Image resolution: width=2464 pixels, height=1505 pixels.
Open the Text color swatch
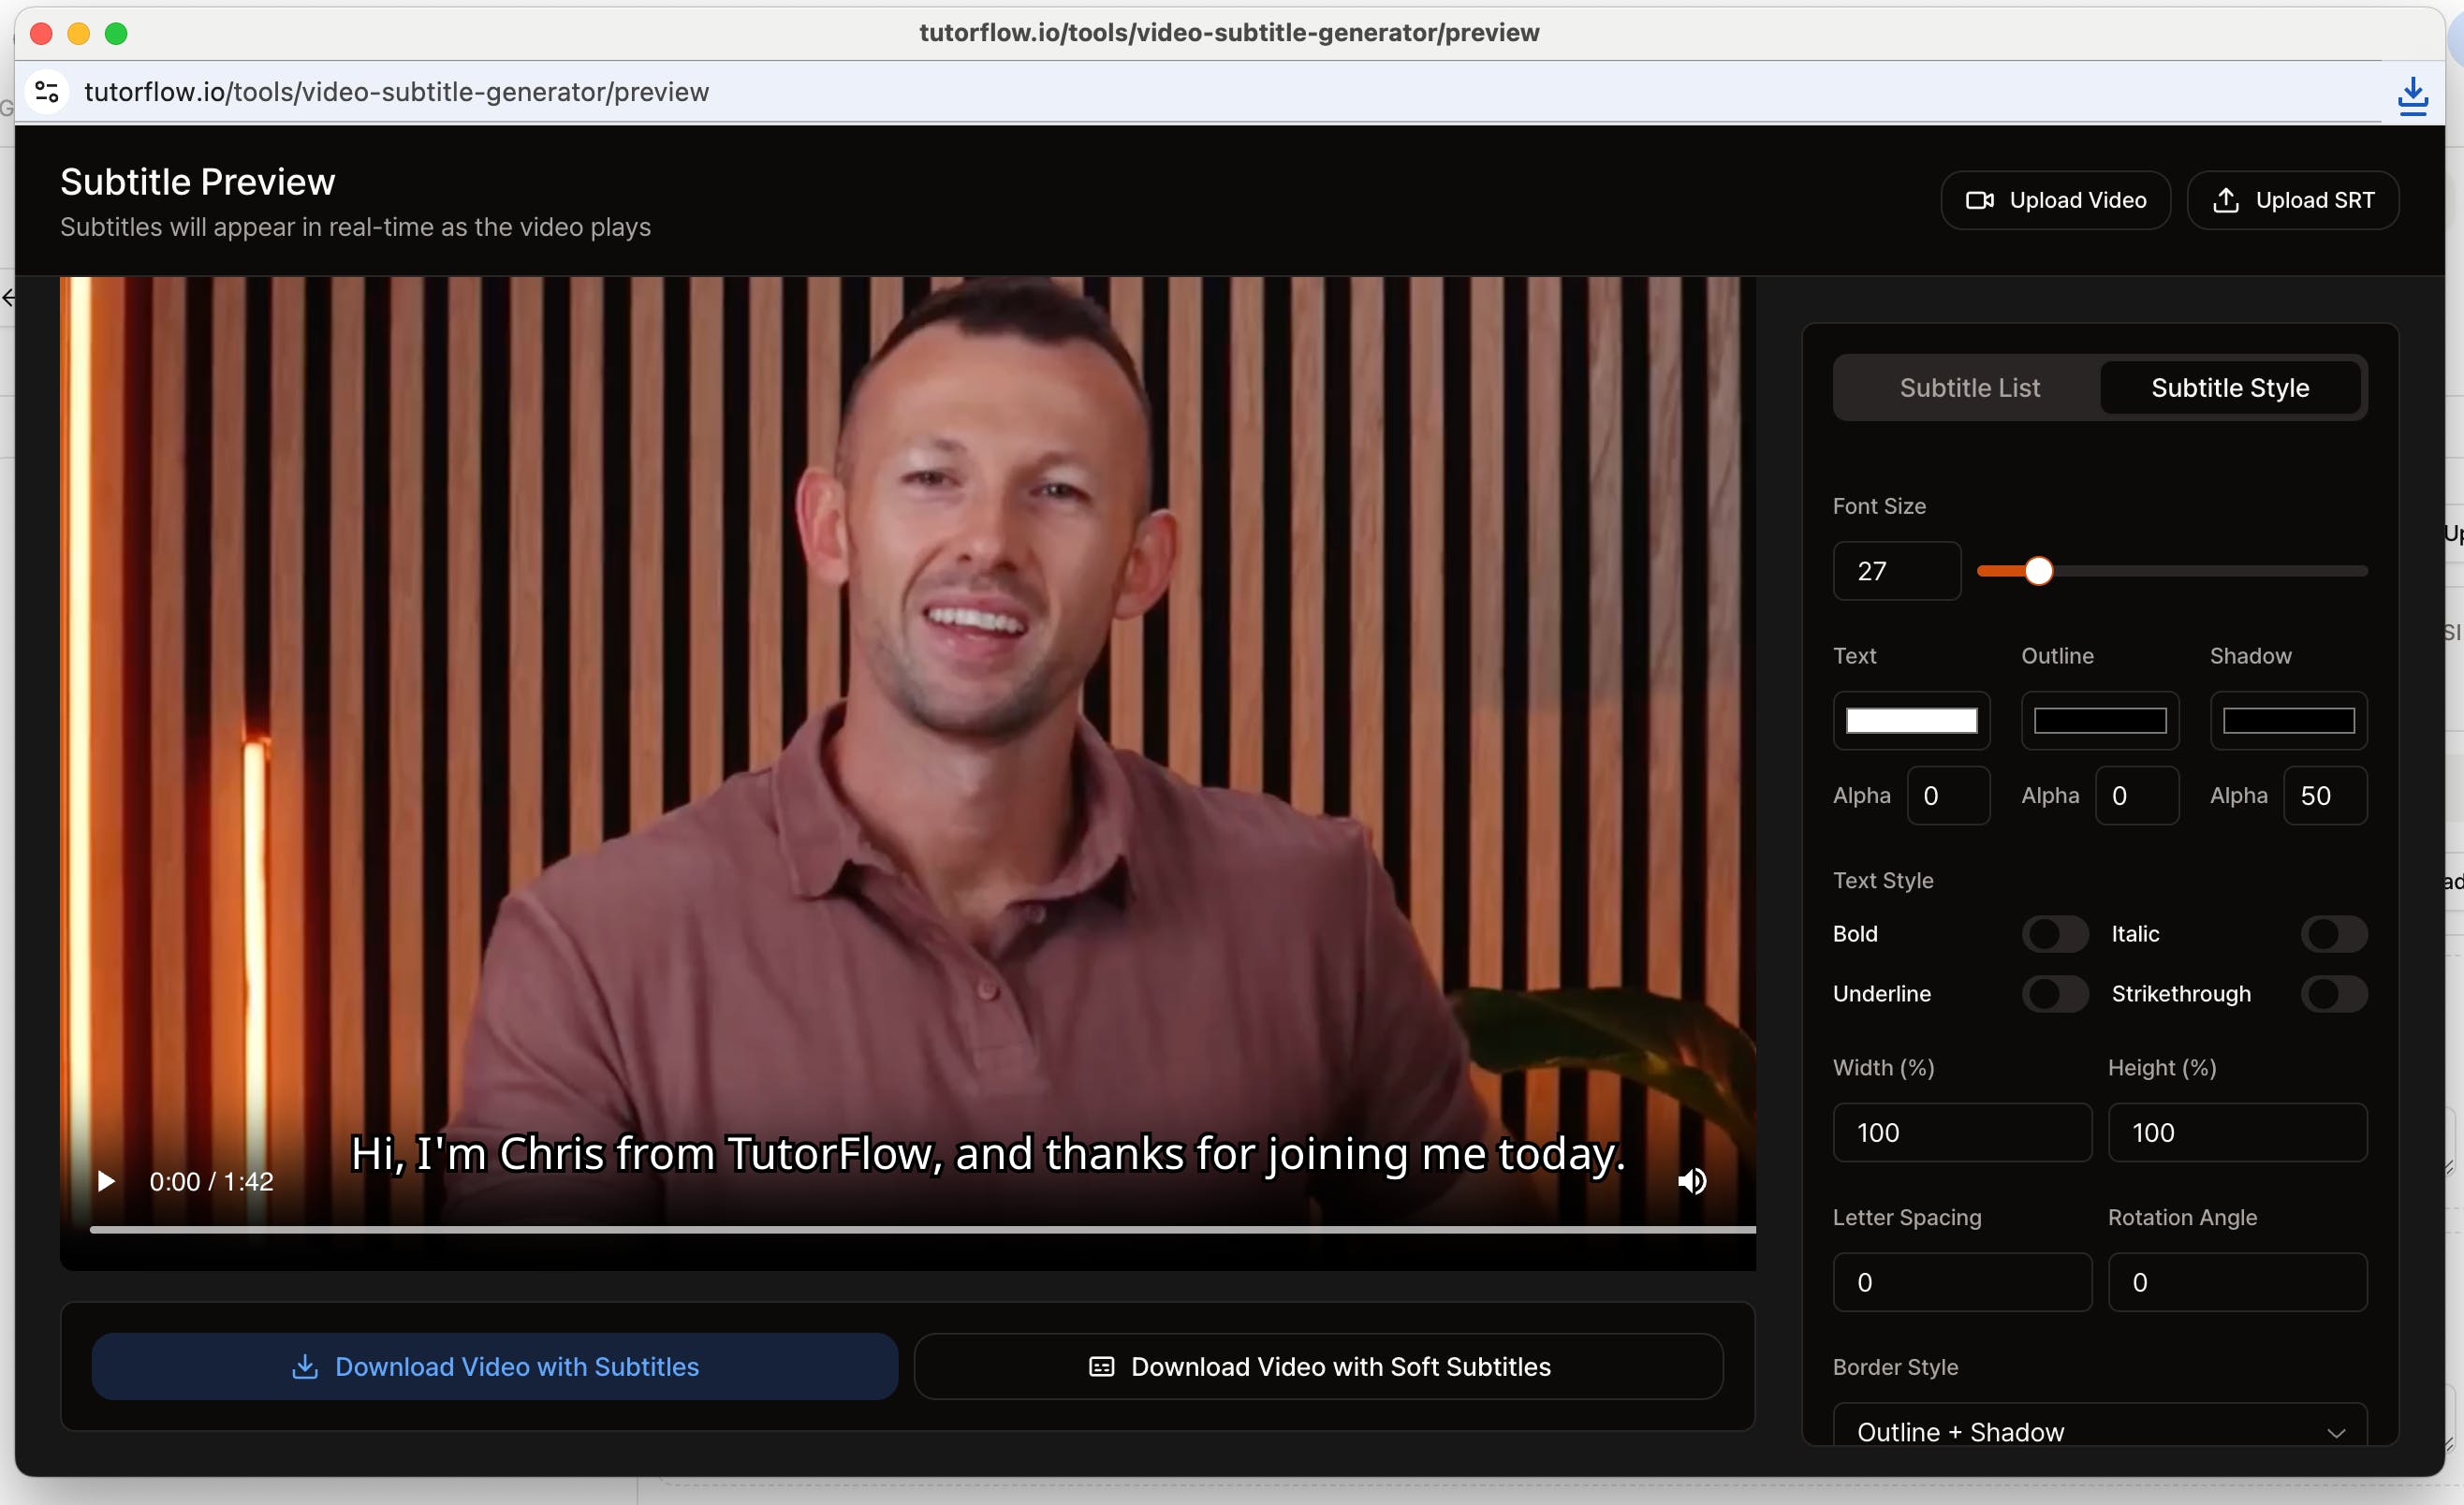pyautogui.click(x=1910, y=721)
